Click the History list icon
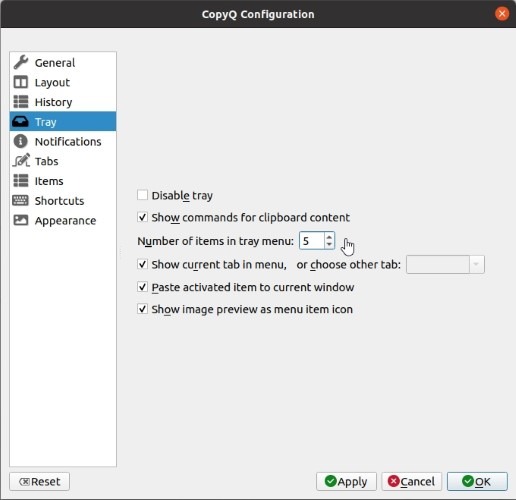The width and height of the screenshot is (516, 500). (21, 102)
